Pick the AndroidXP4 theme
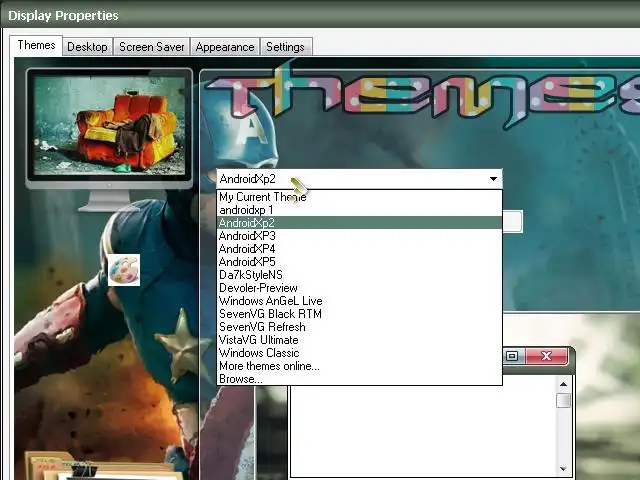The width and height of the screenshot is (640, 480). coord(359,249)
